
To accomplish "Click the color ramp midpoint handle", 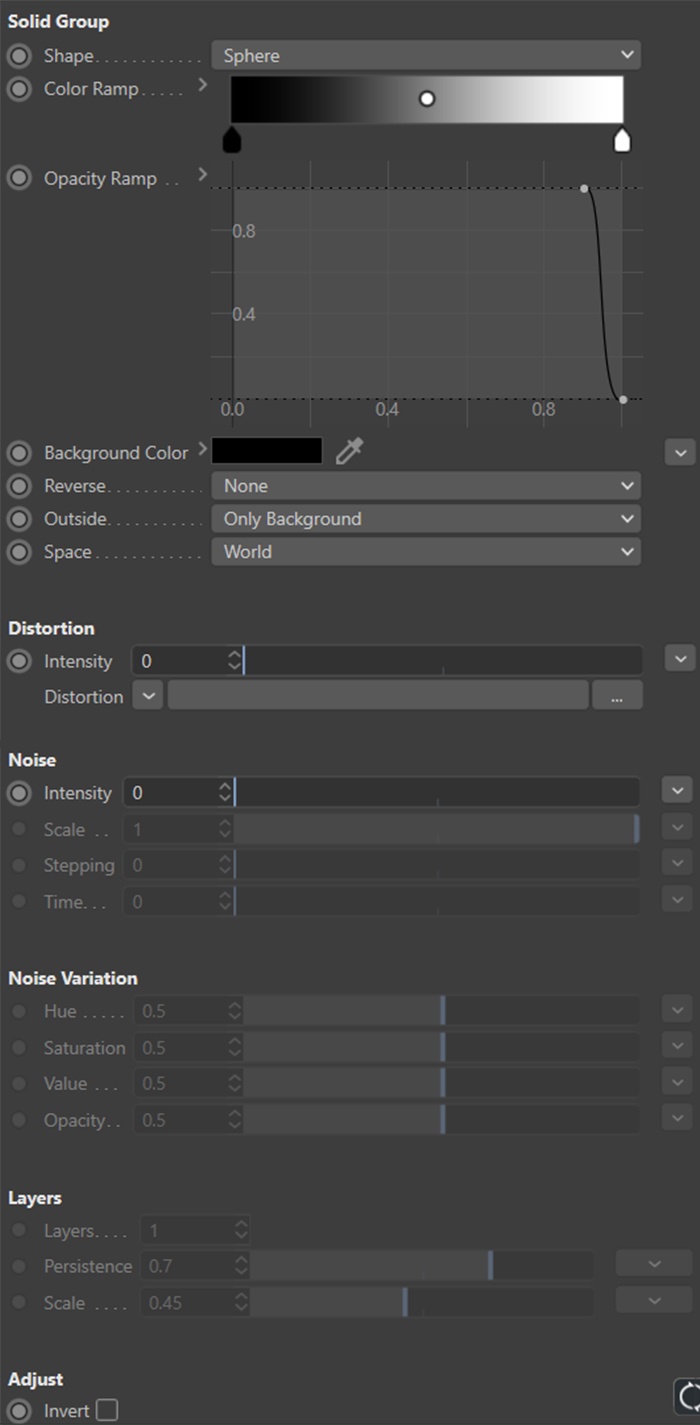I will [x=427, y=99].
